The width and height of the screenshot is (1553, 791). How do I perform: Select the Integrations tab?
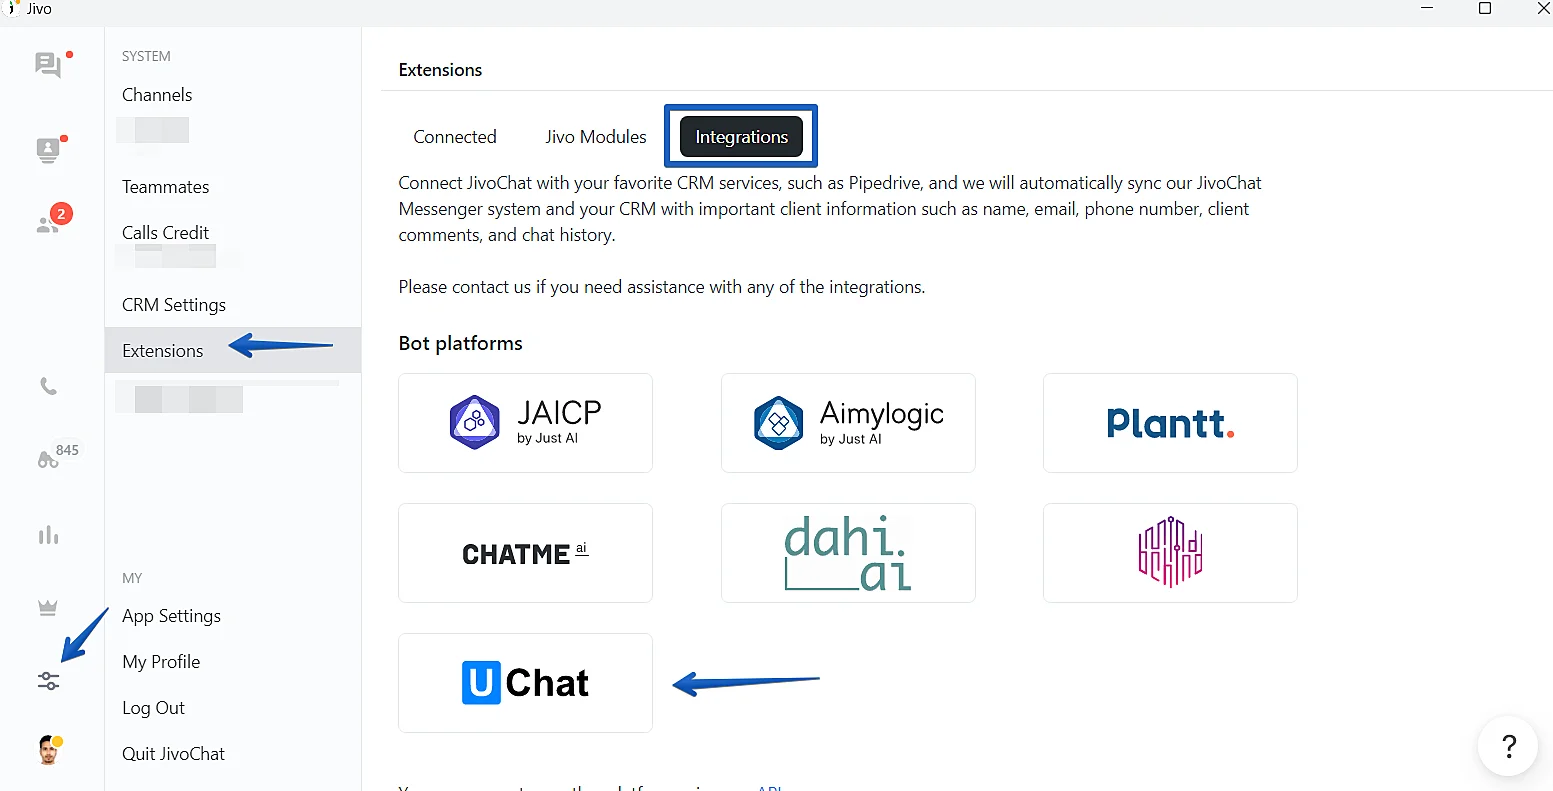point(742,137)
